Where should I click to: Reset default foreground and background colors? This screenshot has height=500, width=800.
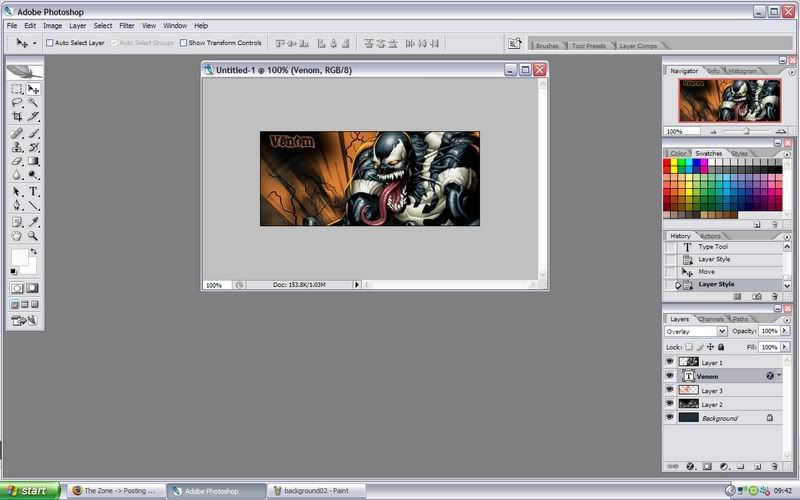coord(13,271)
